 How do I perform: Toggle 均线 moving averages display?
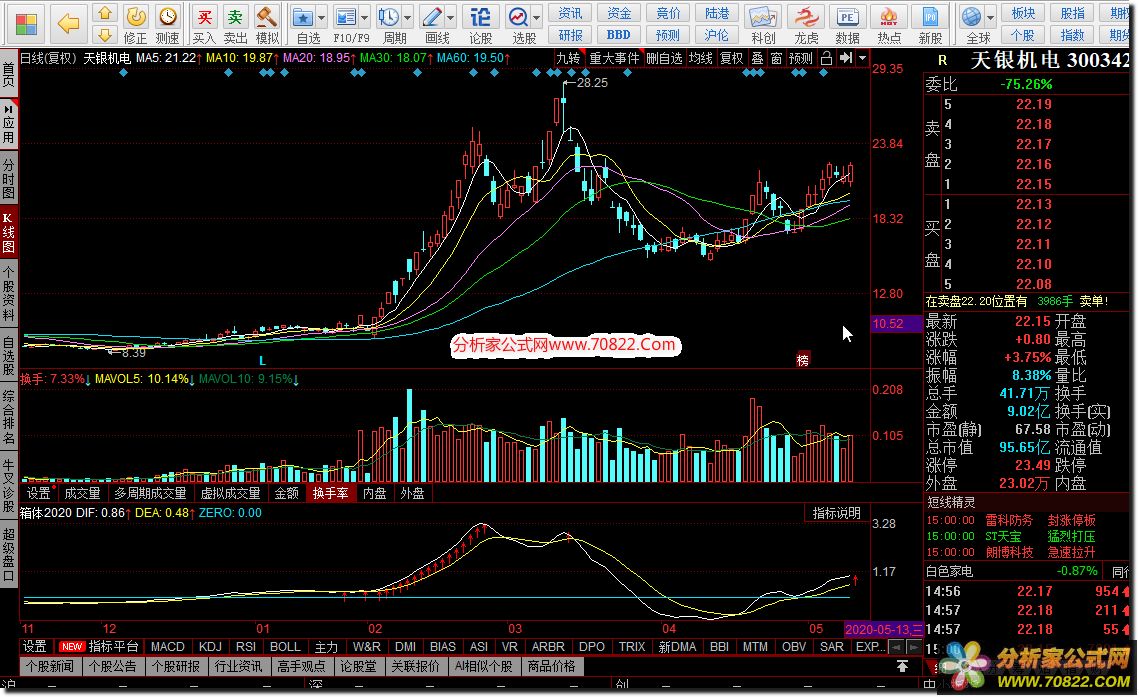[700, 58]
